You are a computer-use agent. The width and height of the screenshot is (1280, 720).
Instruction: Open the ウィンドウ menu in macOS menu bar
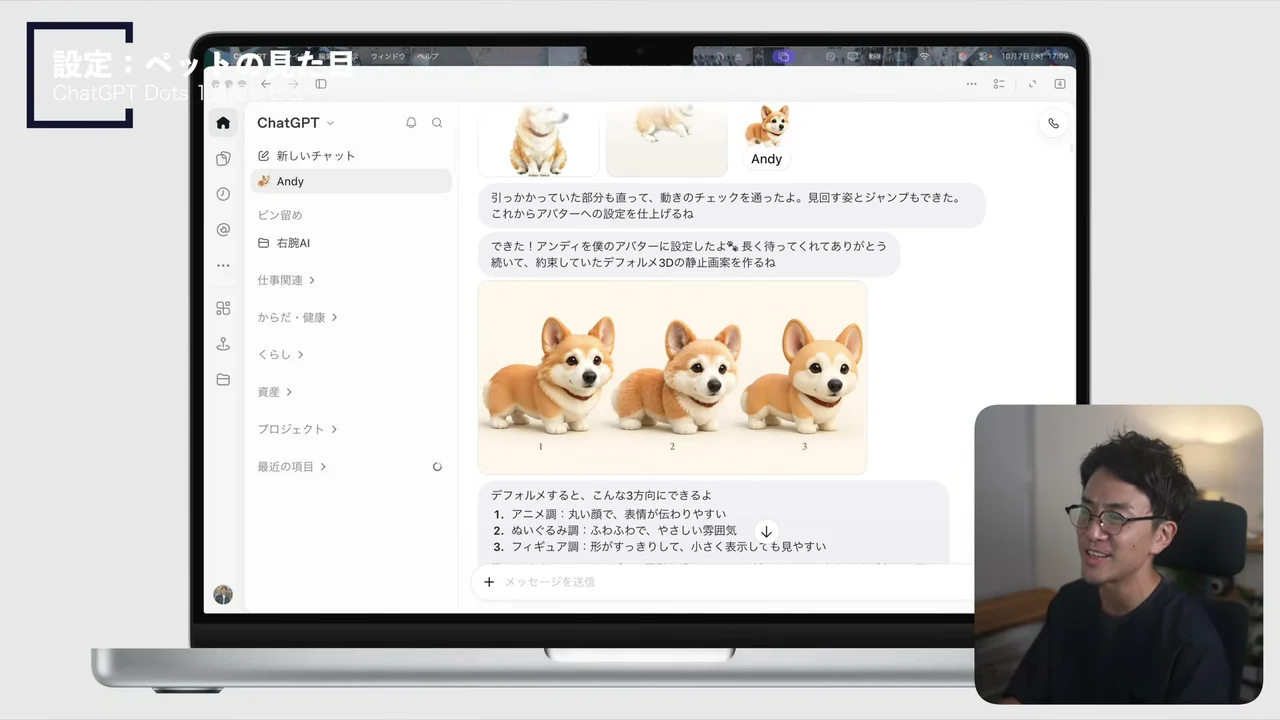(388, 57)
